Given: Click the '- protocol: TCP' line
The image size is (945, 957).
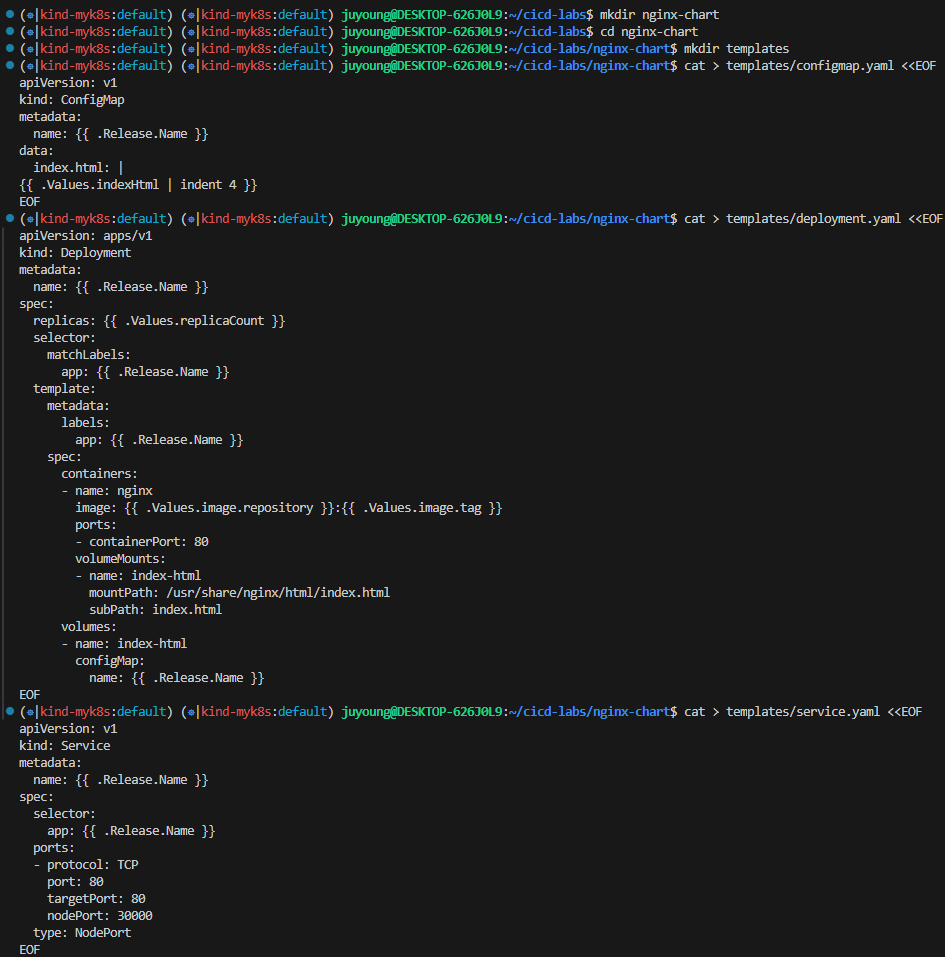Looking at the screenshot, I should pos(86,865).
